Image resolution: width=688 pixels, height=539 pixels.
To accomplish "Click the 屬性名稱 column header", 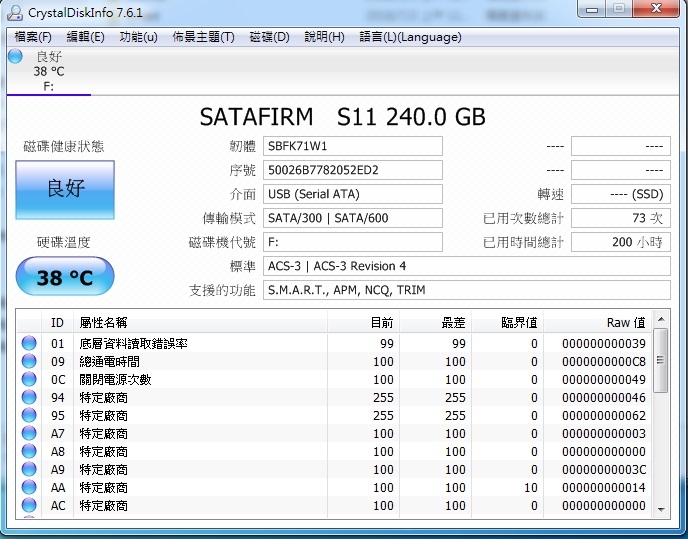I will (200, 323).
